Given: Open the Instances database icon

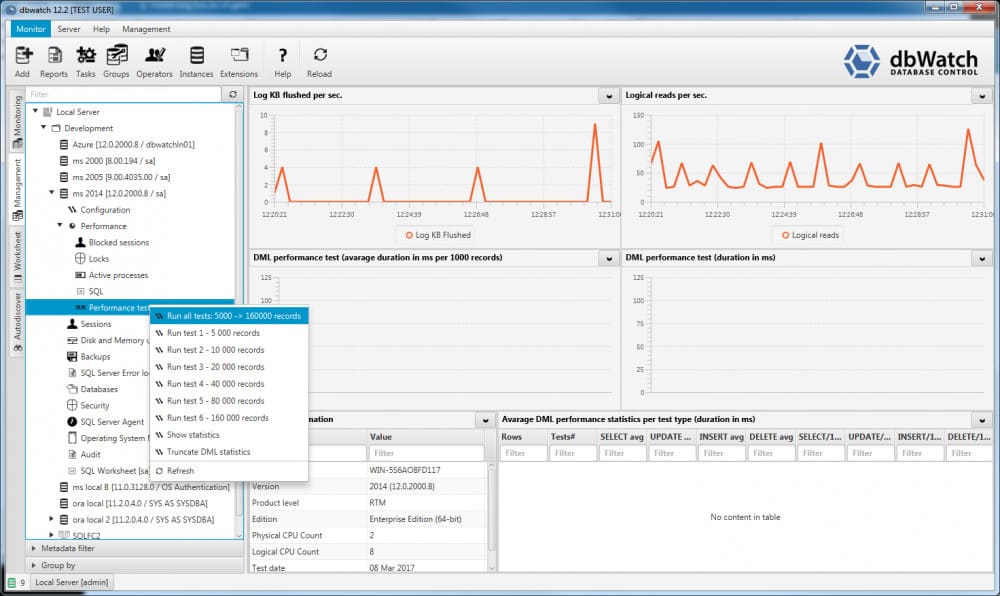Looking at the screenshot, I should [x=197, y=55].
